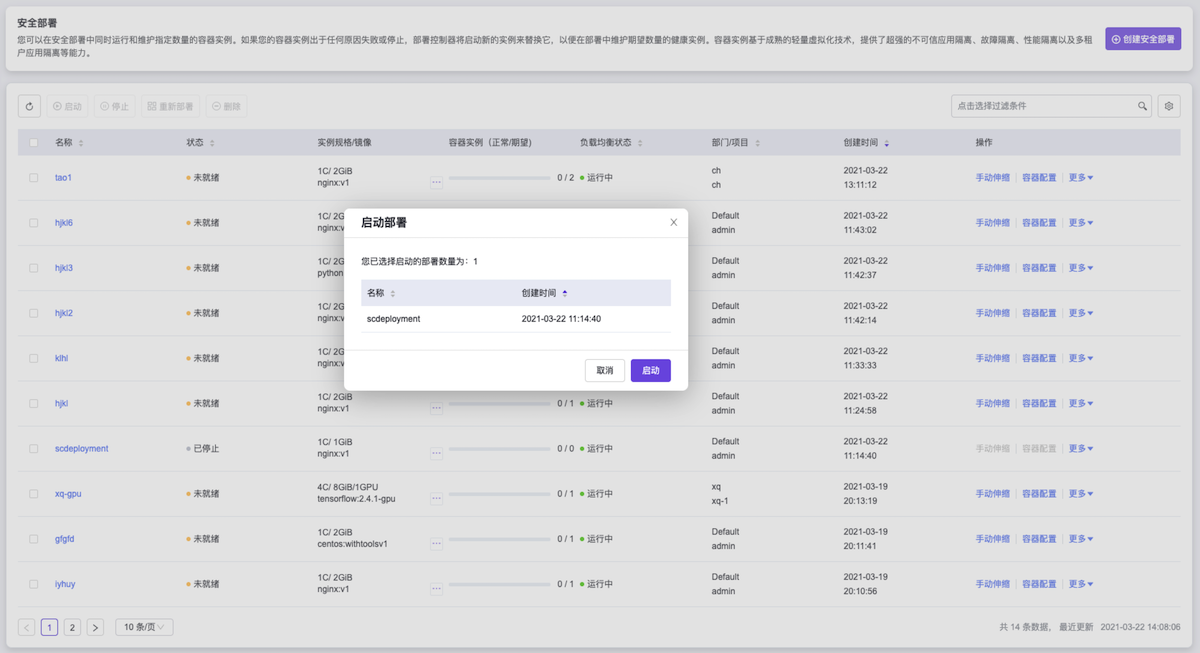This screenshot has width=1200, height=653.
Task: Tick the checkbox for hjkl3
Action: [x=33, y=268]
